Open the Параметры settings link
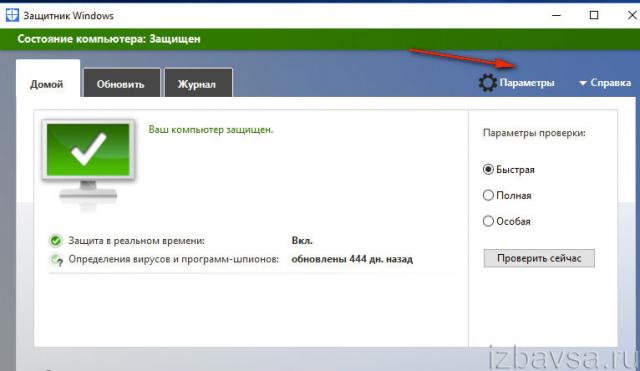 pyautogui.click(x=527, y=83)
